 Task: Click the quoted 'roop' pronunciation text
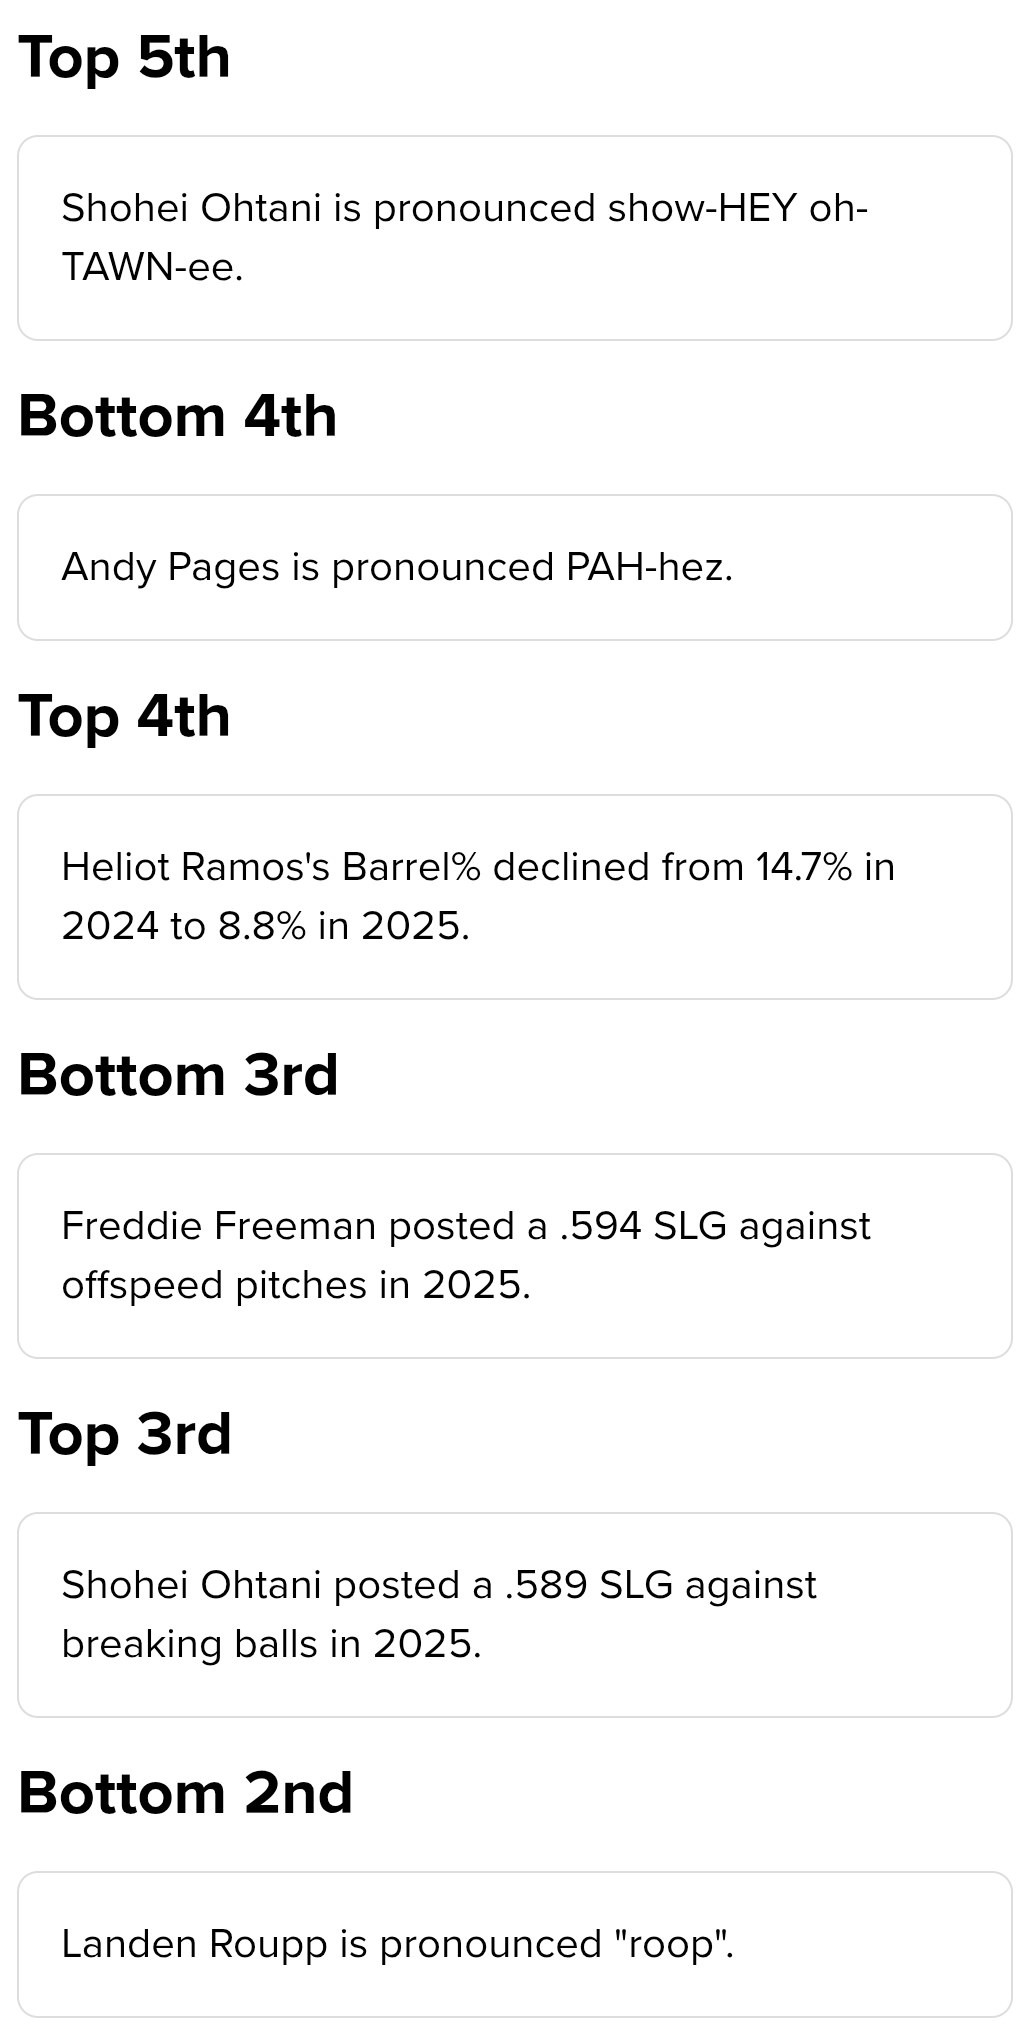669,1944
